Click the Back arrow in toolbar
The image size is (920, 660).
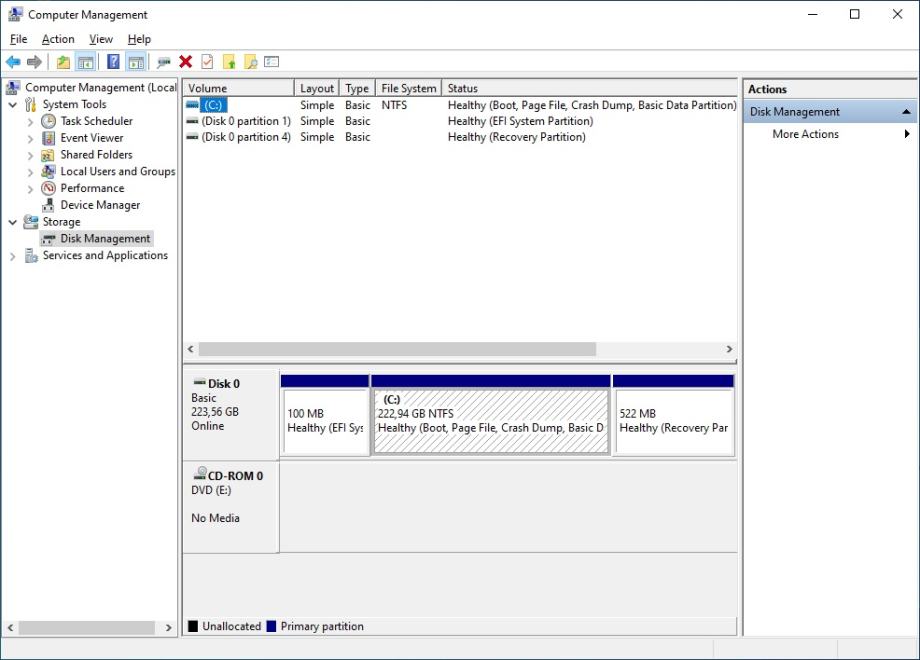click(x=13, y=62)
